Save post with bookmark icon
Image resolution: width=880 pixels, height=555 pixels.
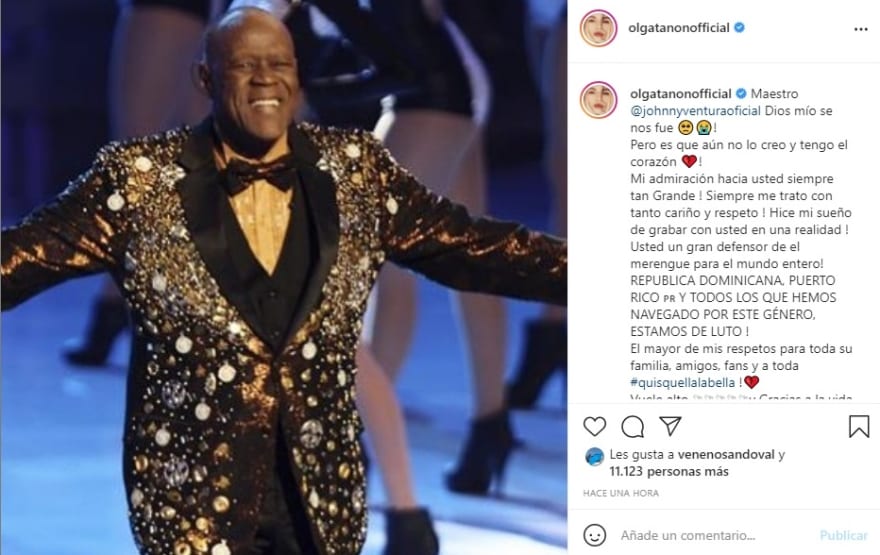click(x=859, y=426)
